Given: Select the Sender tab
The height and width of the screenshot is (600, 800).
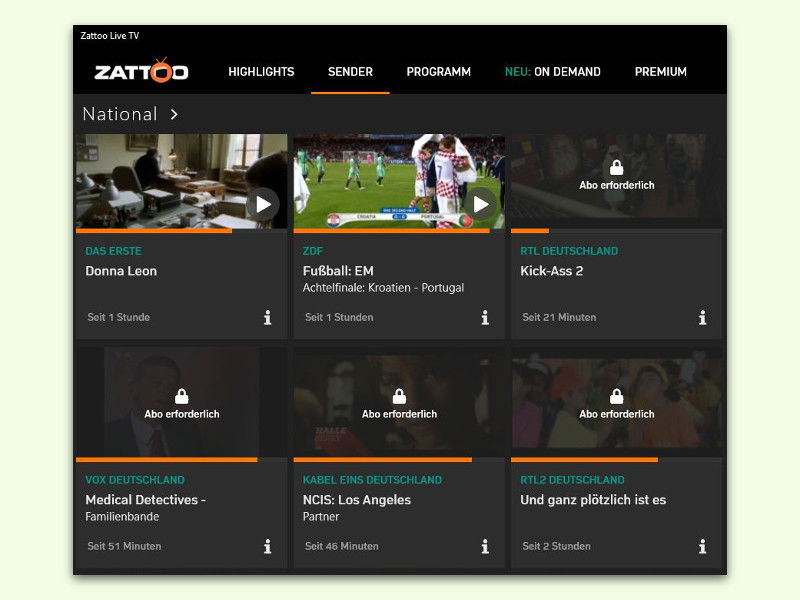Looking at the screenshot, I should (x=350, y=72).
